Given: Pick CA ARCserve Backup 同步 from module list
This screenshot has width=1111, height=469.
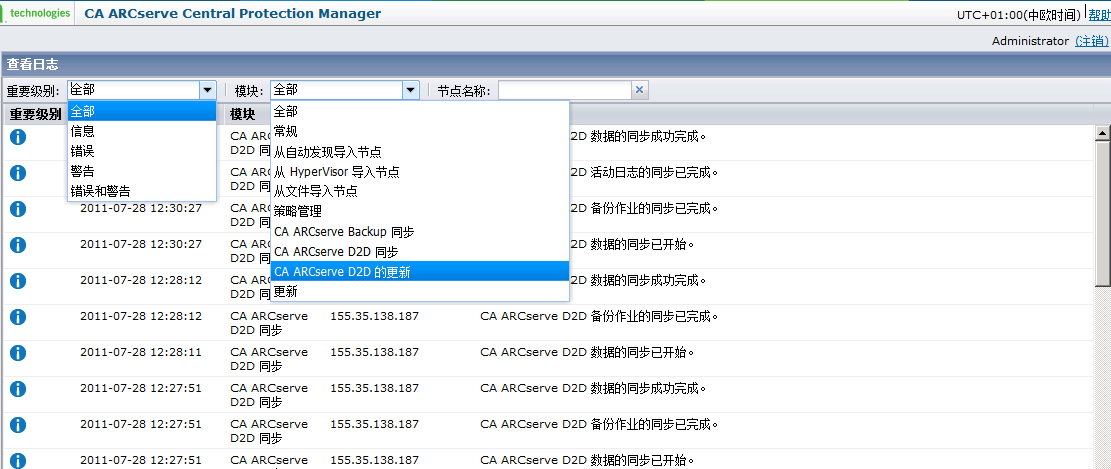Looking at the screenshot, I should coord(343,231).
